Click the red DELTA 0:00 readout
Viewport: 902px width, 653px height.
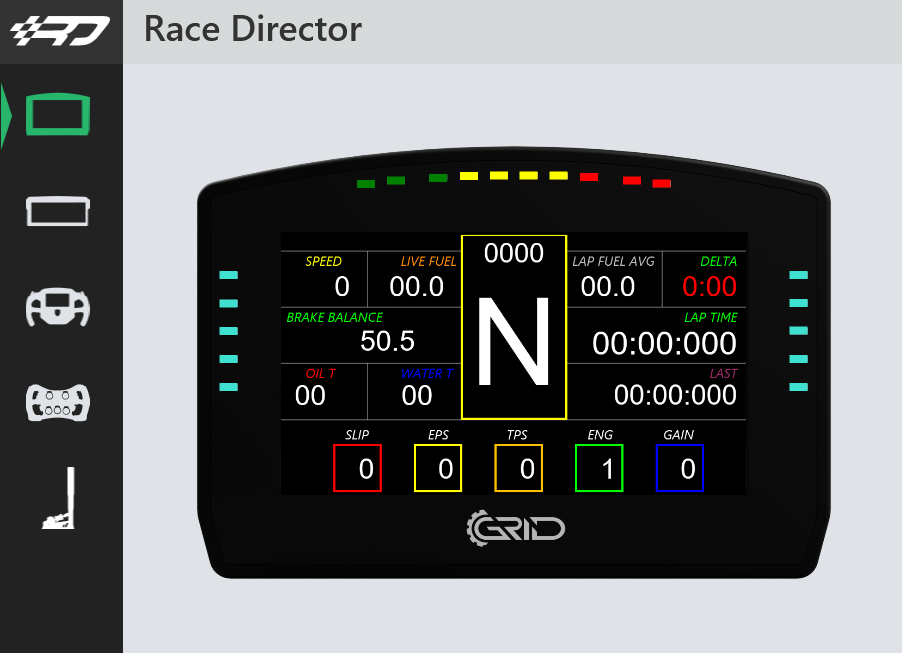point(709,287)
